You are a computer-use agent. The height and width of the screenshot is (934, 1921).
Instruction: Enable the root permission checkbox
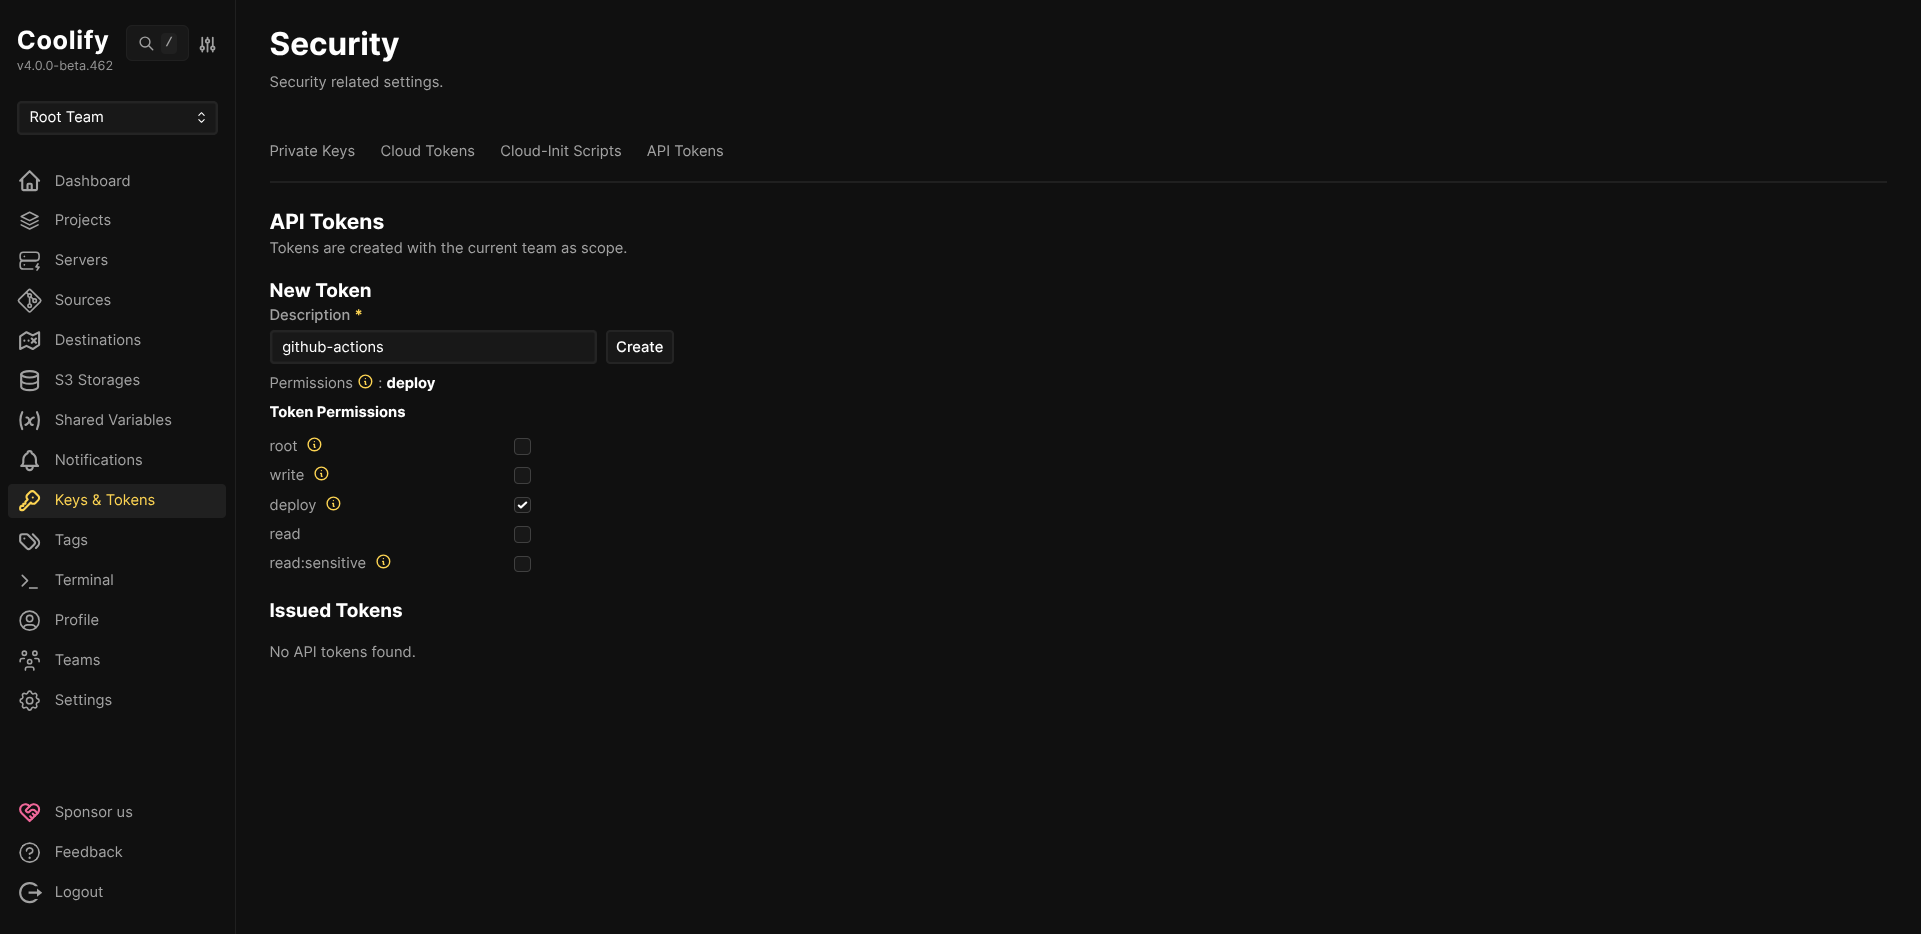(x=522, y=447)
